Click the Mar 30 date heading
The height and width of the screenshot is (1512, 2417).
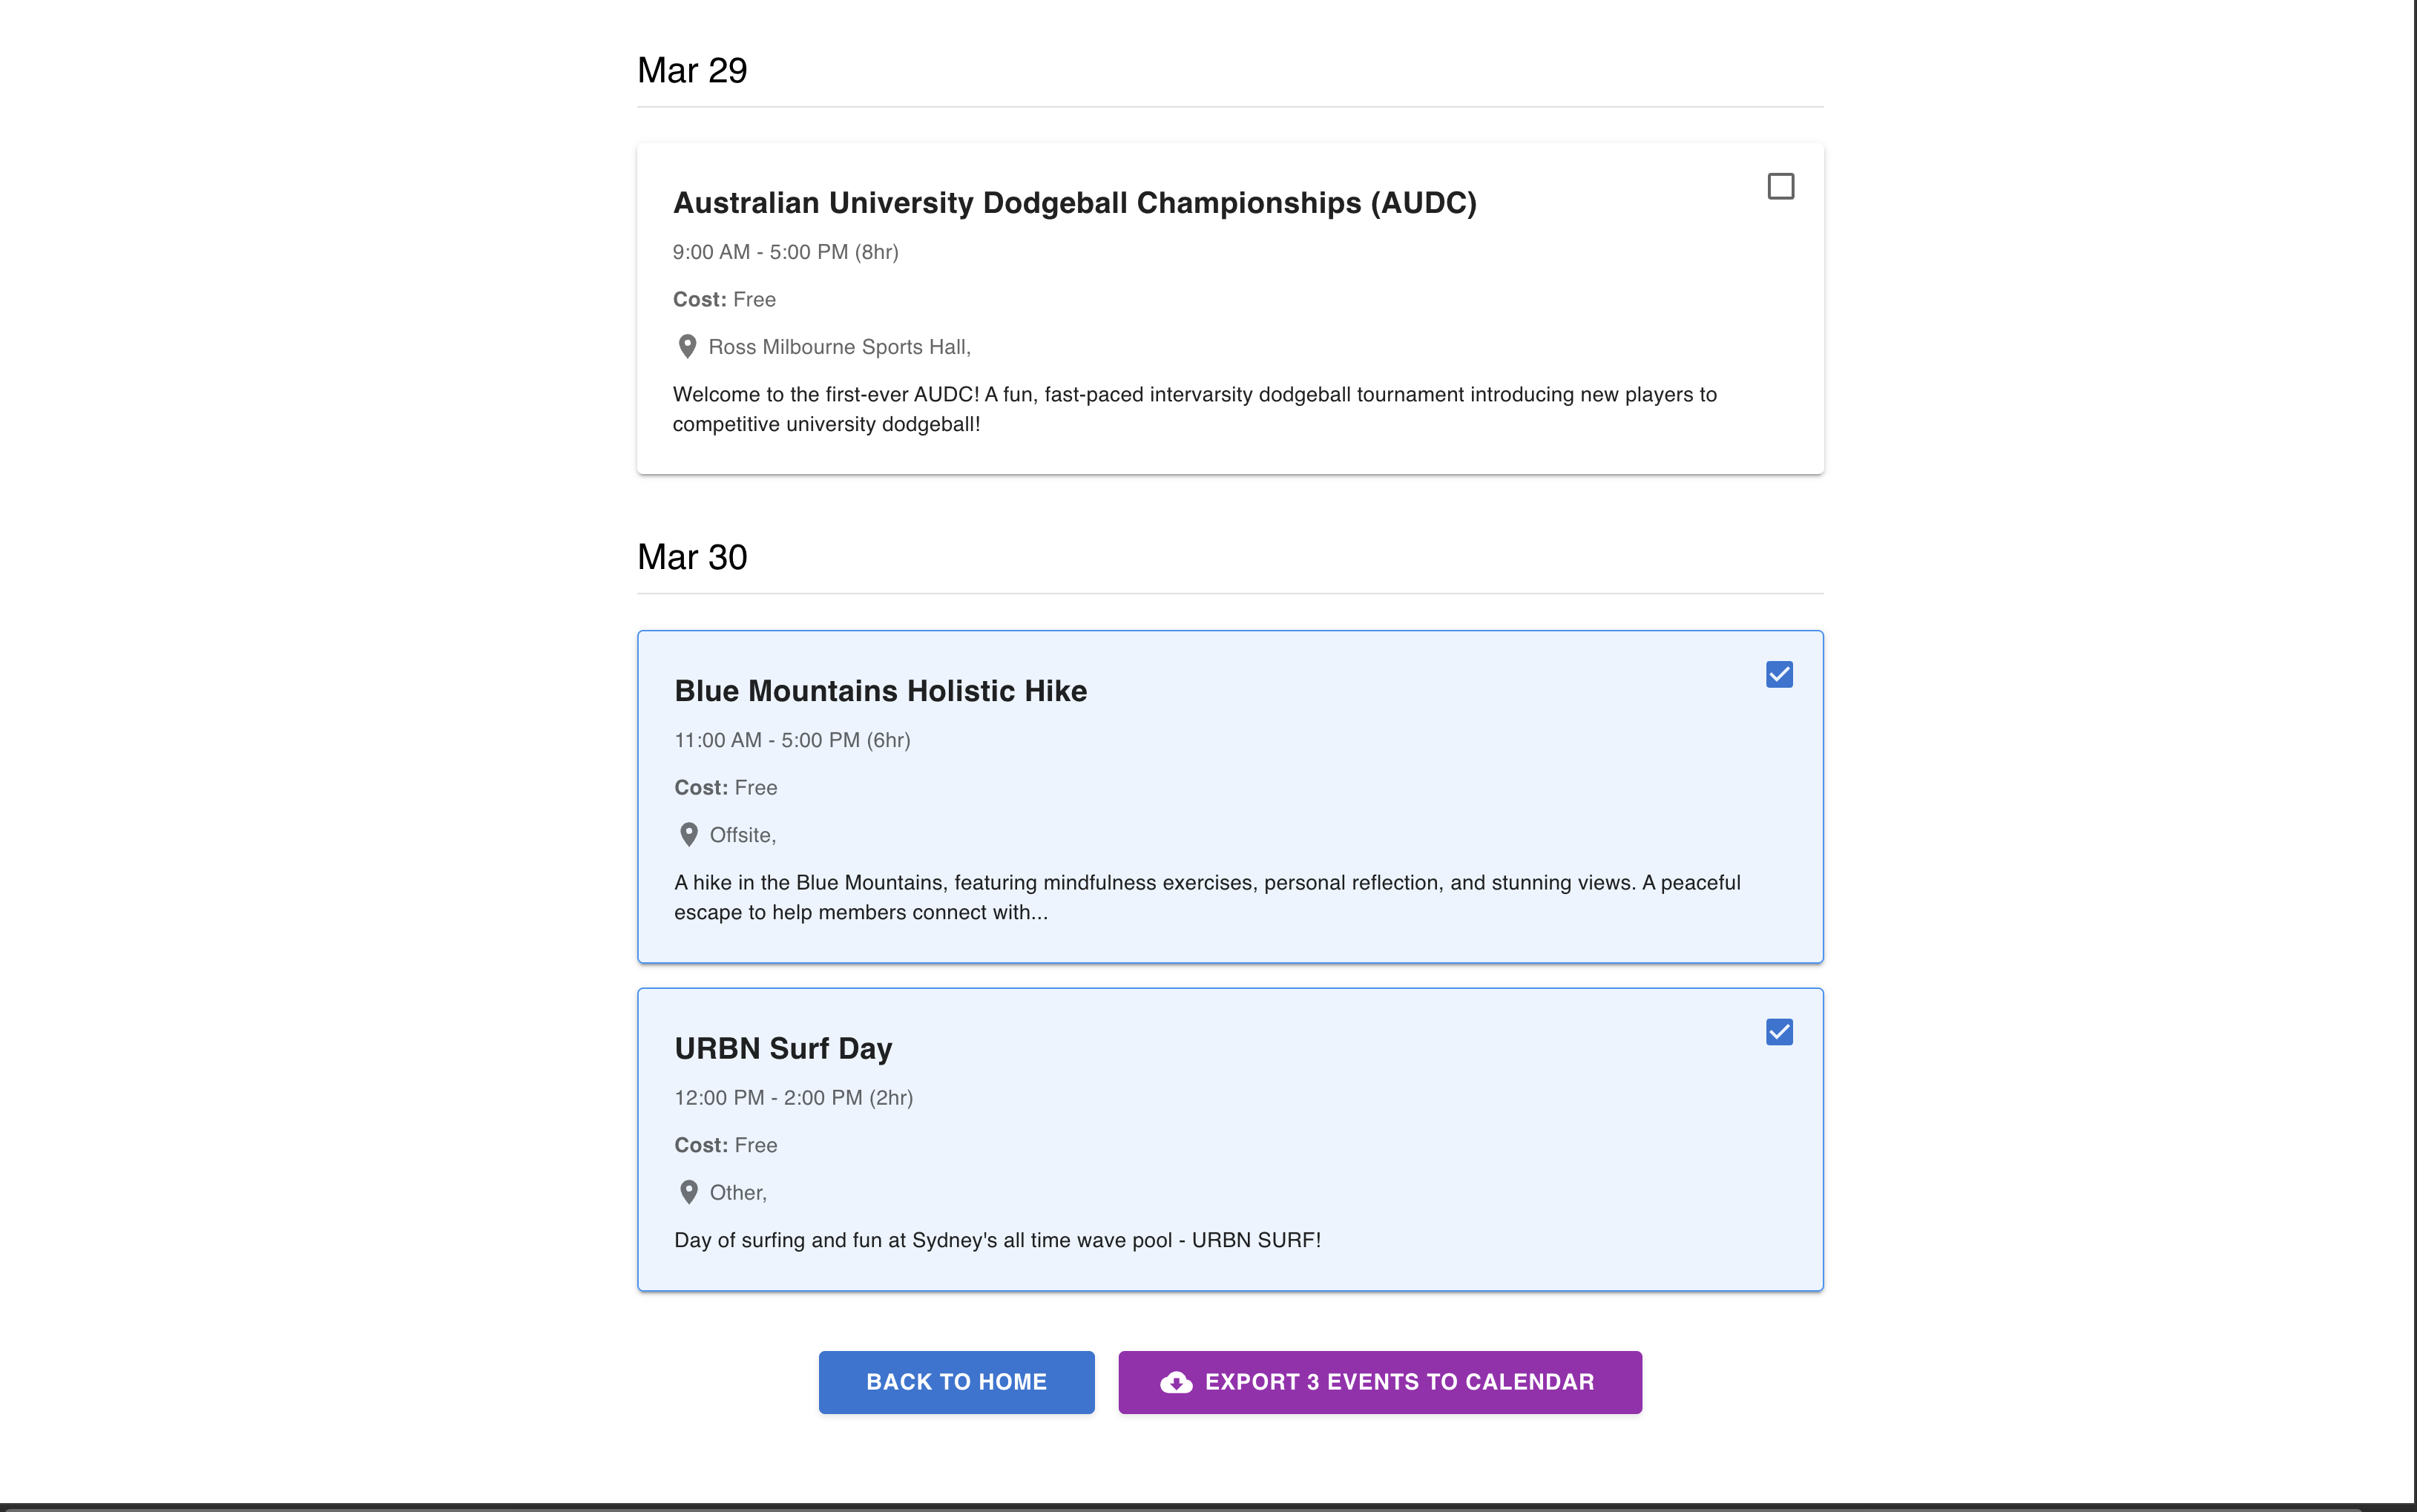coord(692,557)
